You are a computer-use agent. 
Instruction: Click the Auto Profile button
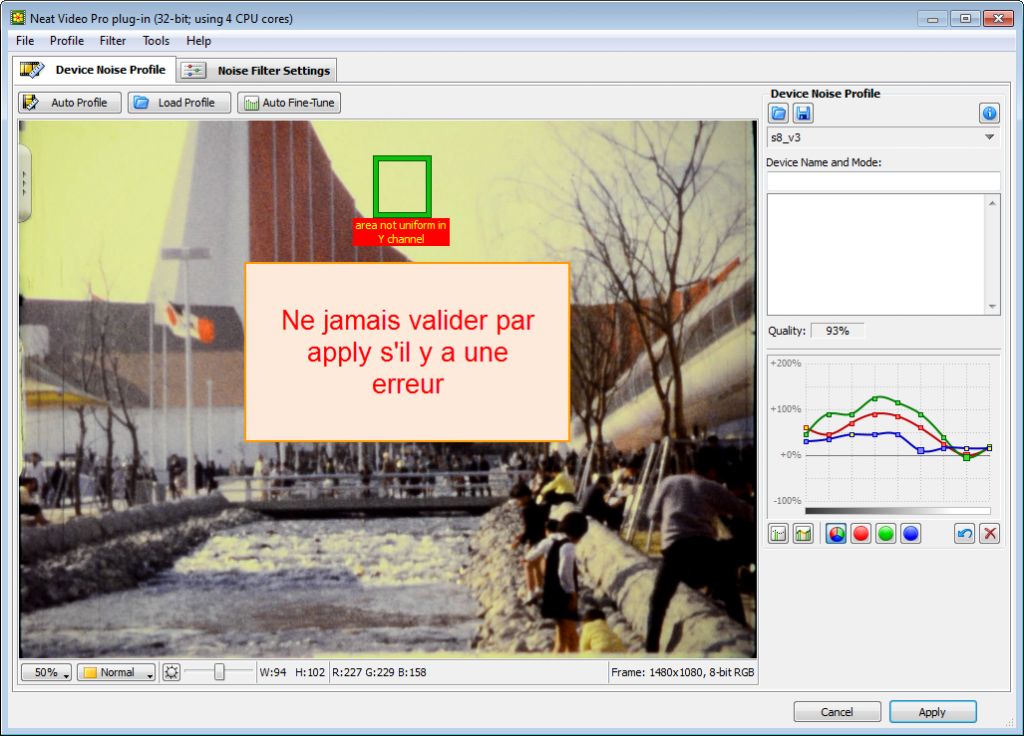pyautogui.click(x=70, y=103)
